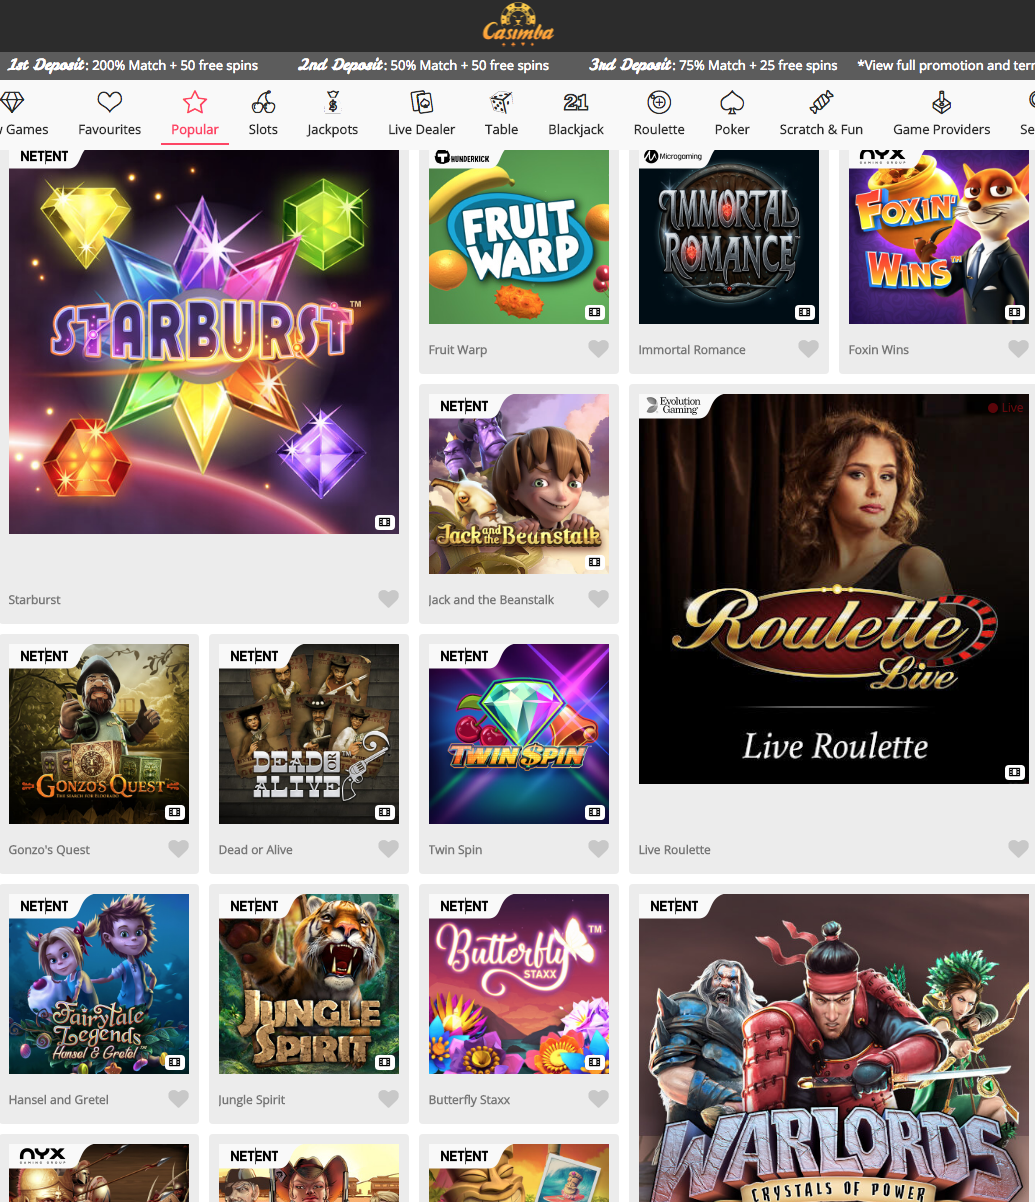Go to the Favourites tab

(110, 114)
